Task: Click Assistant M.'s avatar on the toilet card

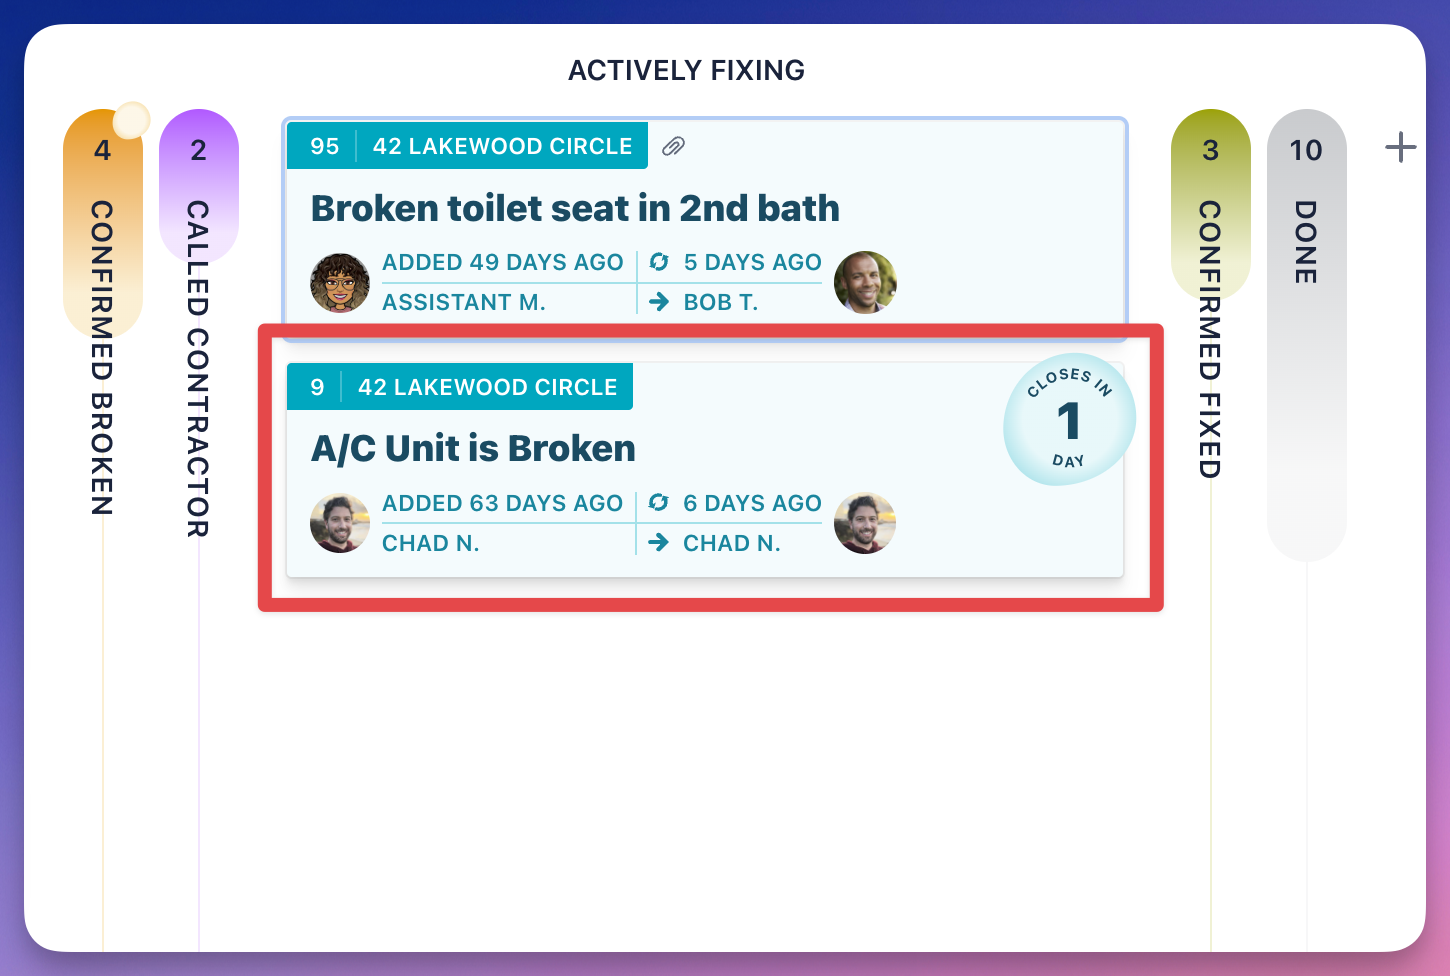Action: pyautogui.click(x=339, y=283)
